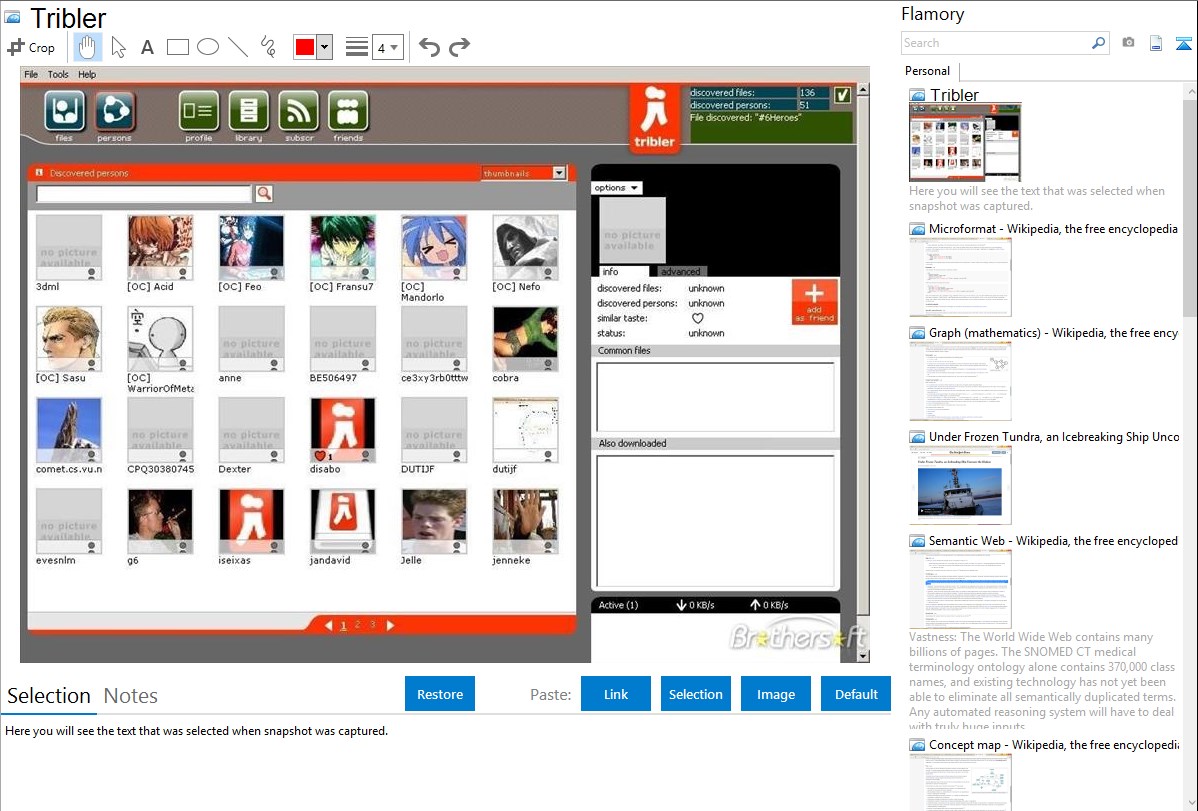Open the color dropdown arrow
Image resolution: width=1198 pixels, height=811 pixels.
[325, 47]
